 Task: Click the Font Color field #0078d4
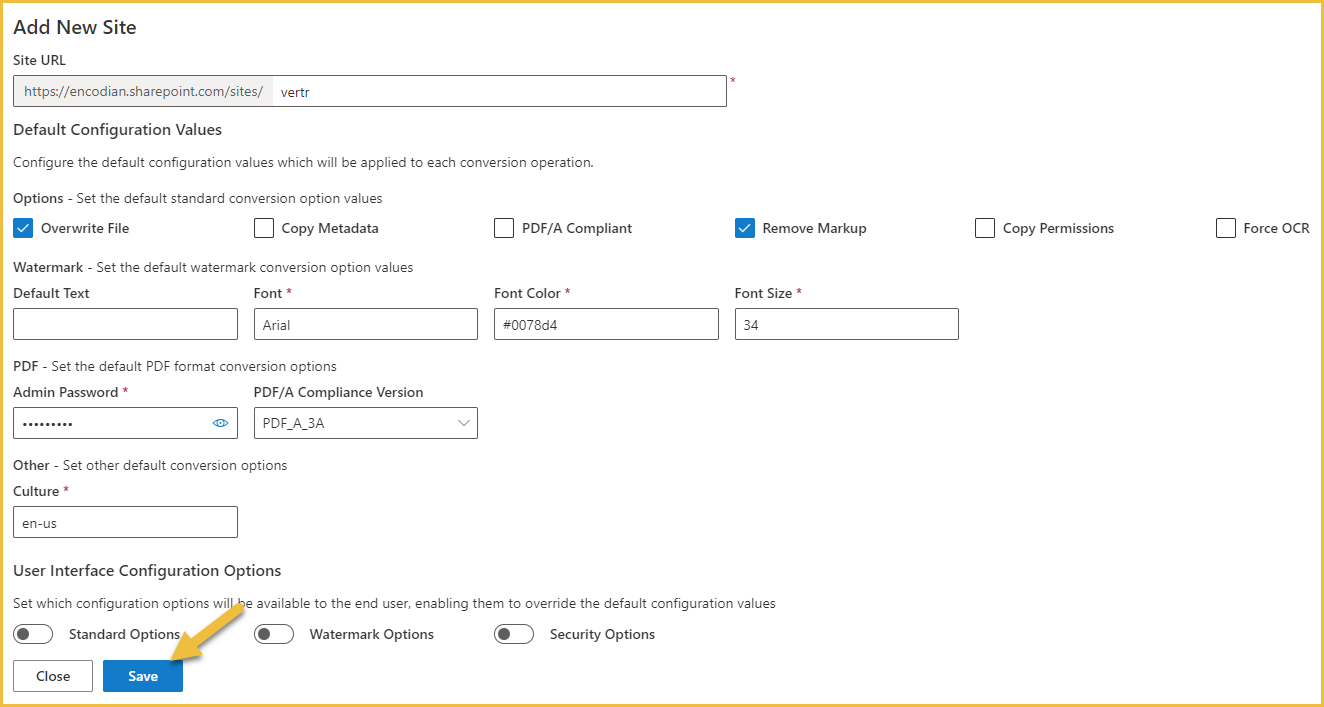606,324
